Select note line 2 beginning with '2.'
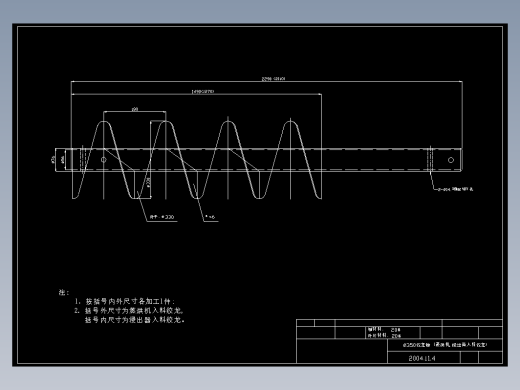This screenshot has height=390, width=520. tap(129, 311)
